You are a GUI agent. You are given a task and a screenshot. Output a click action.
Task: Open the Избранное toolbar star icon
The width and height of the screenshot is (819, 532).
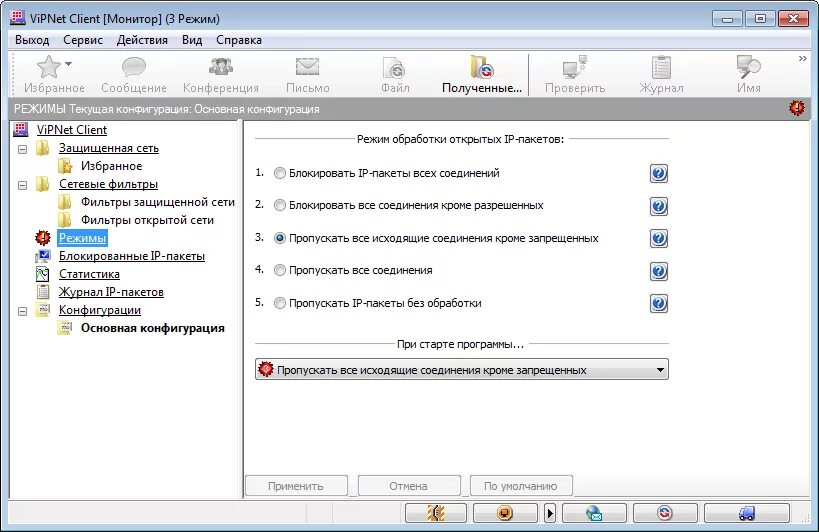click(x=49, y=67)
